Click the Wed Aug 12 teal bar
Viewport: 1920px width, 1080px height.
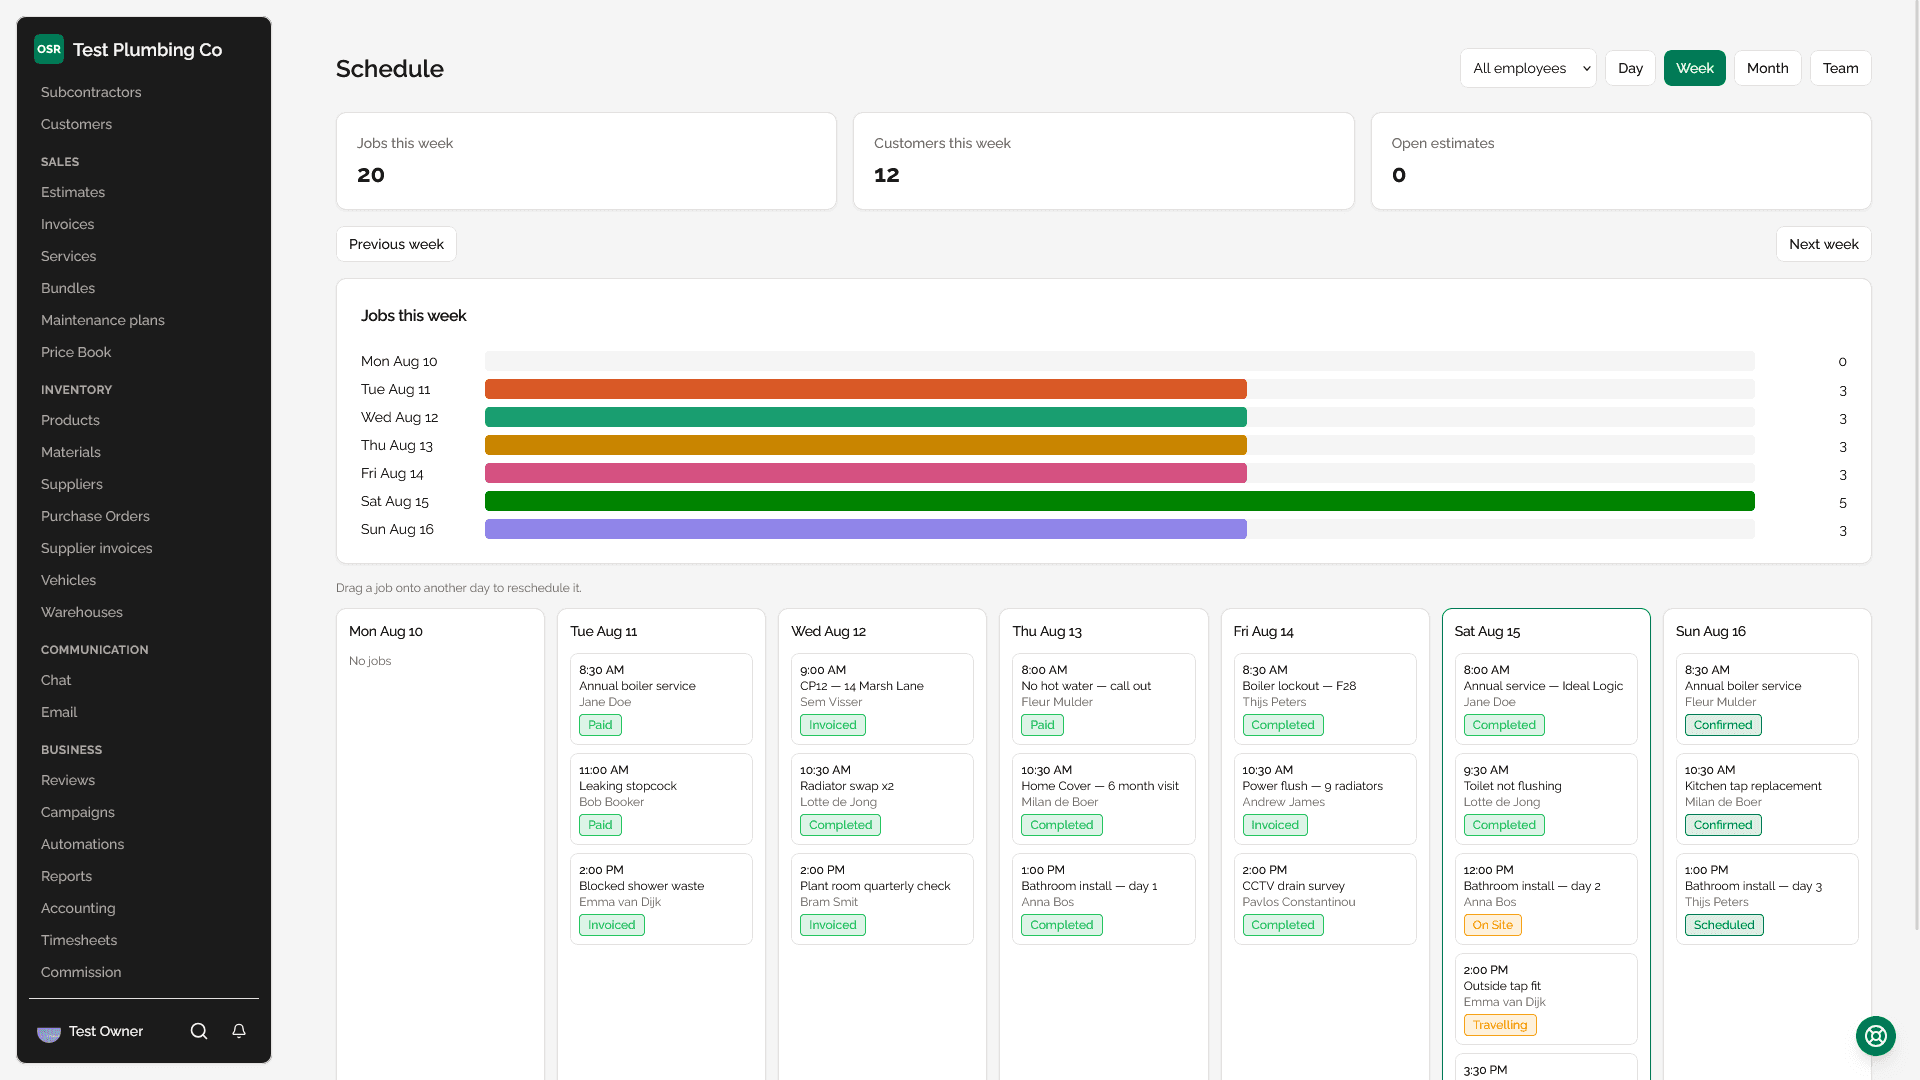tap(866, 417)
